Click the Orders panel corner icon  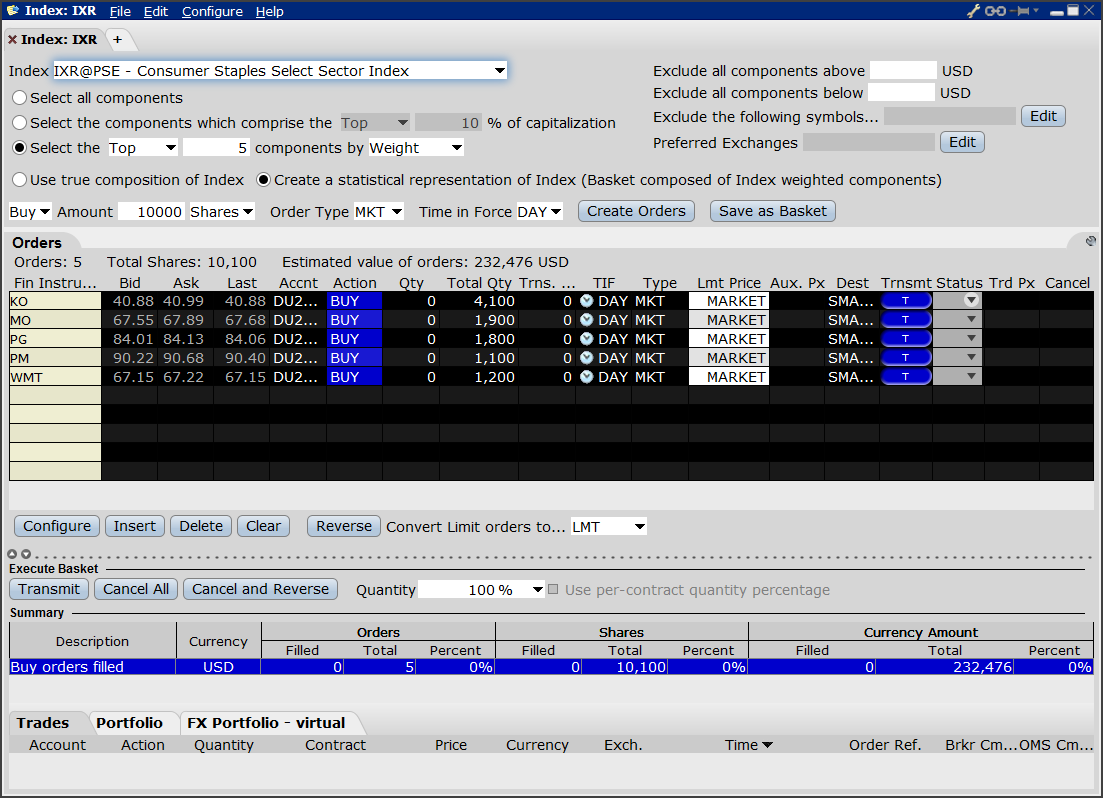(x=1090, y=241)
